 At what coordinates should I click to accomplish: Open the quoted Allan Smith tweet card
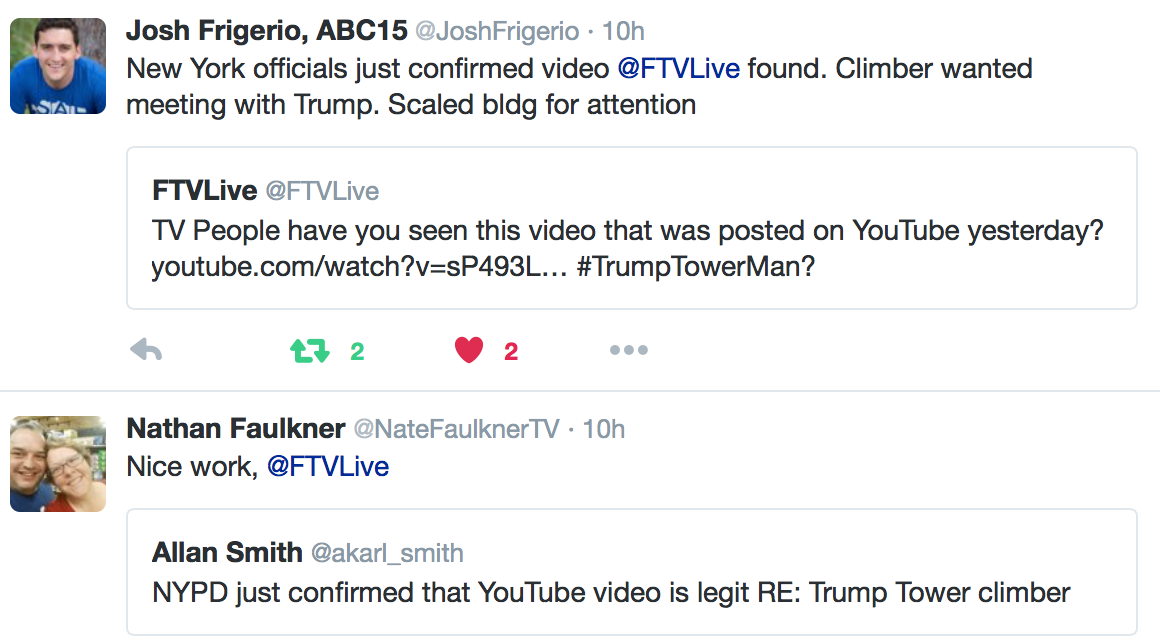pyautogui.click(x=632, y=572)
